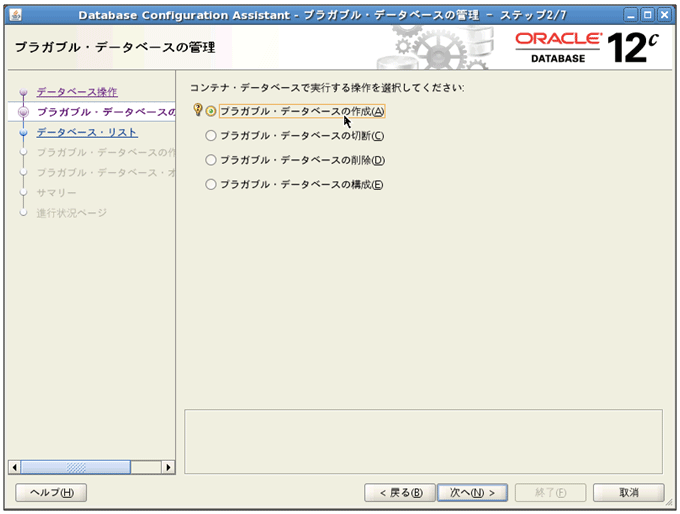Screen dimensions: 680x514
Task: Select プラガブル・データベースの構成(E) radio button
Action: [x=211, y=184]
